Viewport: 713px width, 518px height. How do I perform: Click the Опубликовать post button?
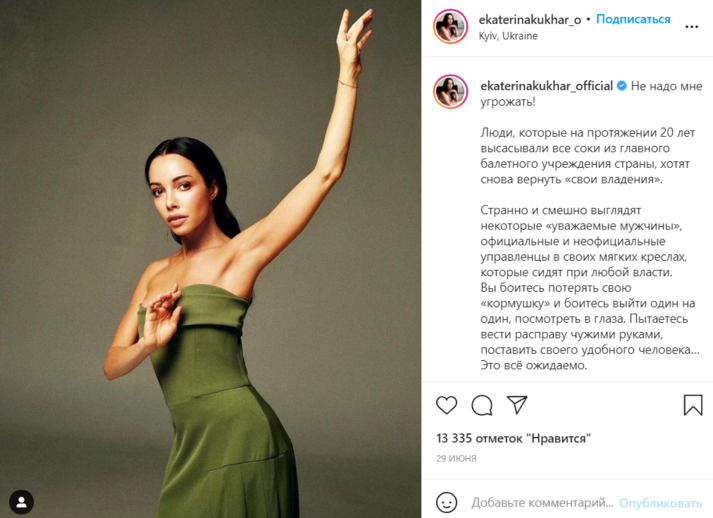[x=660, y=503]
